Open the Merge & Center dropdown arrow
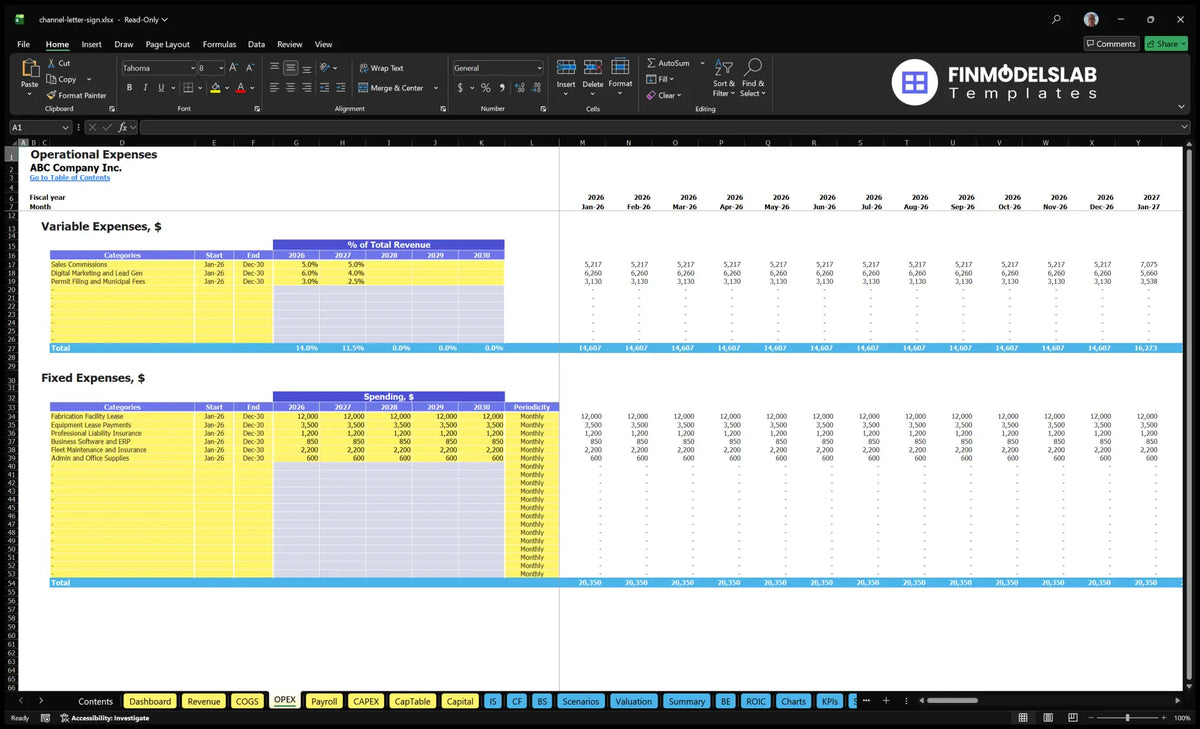The image size is (1200, 729). [436, 88]
